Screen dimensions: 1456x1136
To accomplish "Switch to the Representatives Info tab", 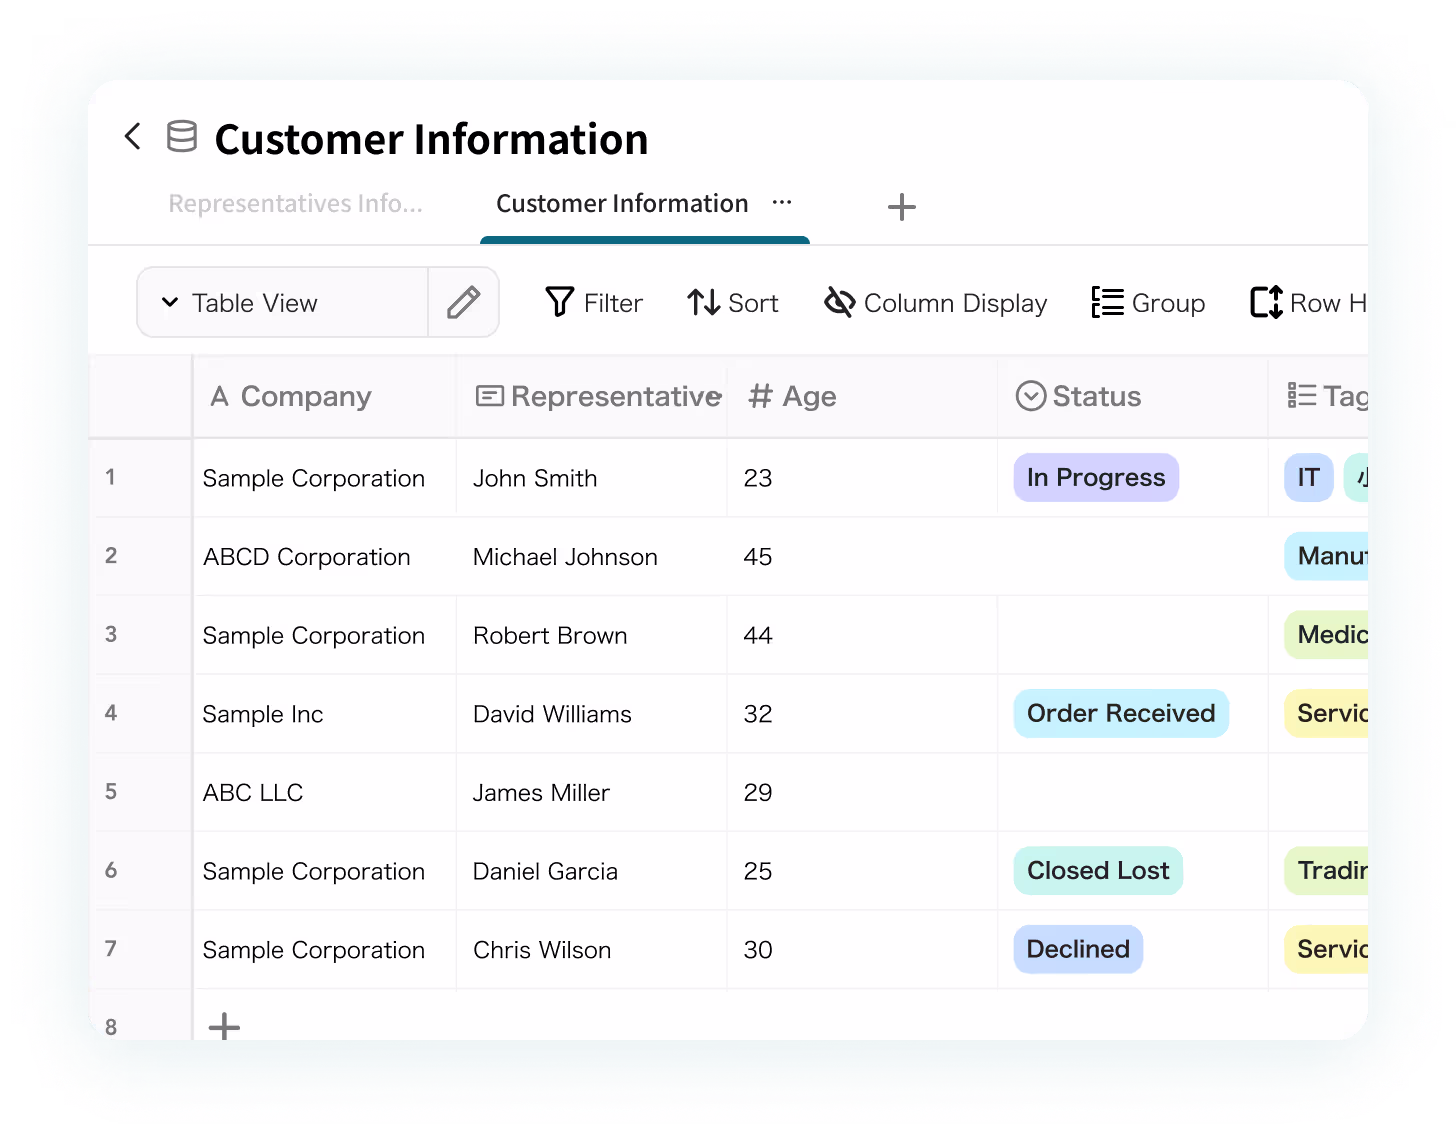I will coord(295,204).
